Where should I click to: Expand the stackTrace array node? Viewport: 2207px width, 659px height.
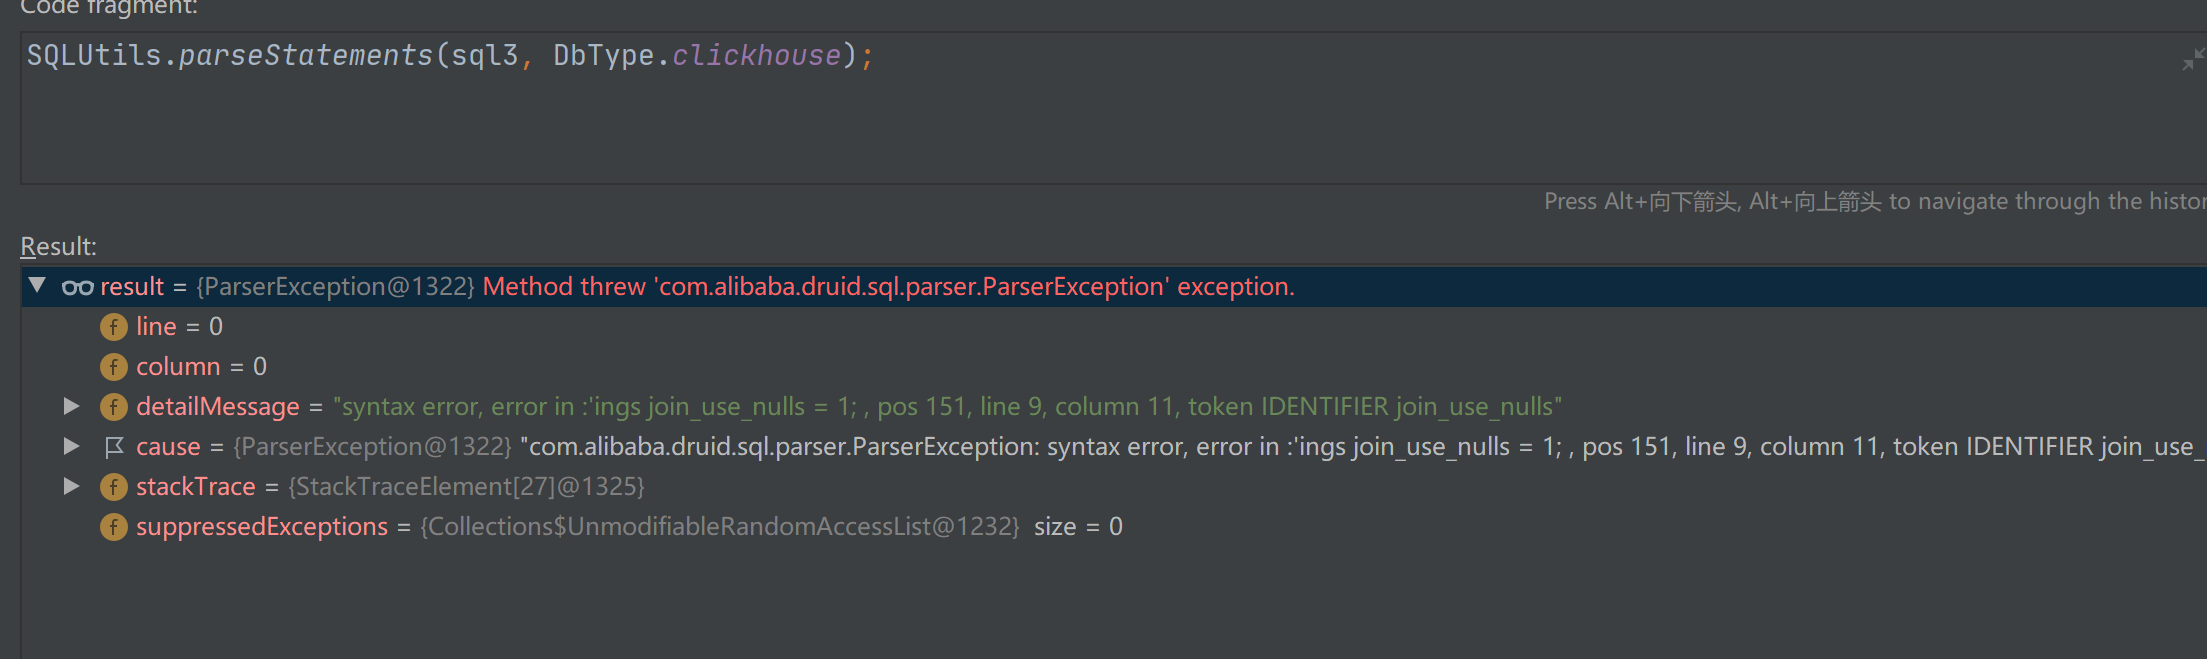pyautogui.click(x=71, y=486)
